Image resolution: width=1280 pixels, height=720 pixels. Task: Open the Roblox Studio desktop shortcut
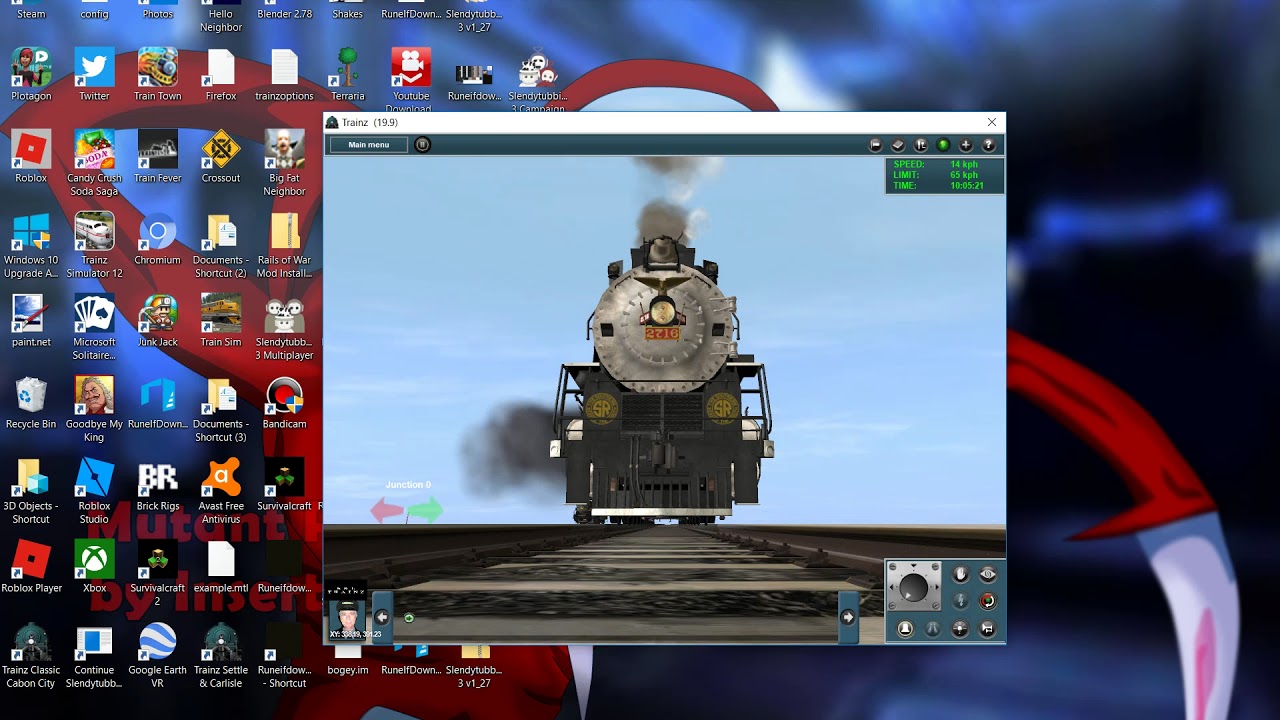(x=94, y=491)
